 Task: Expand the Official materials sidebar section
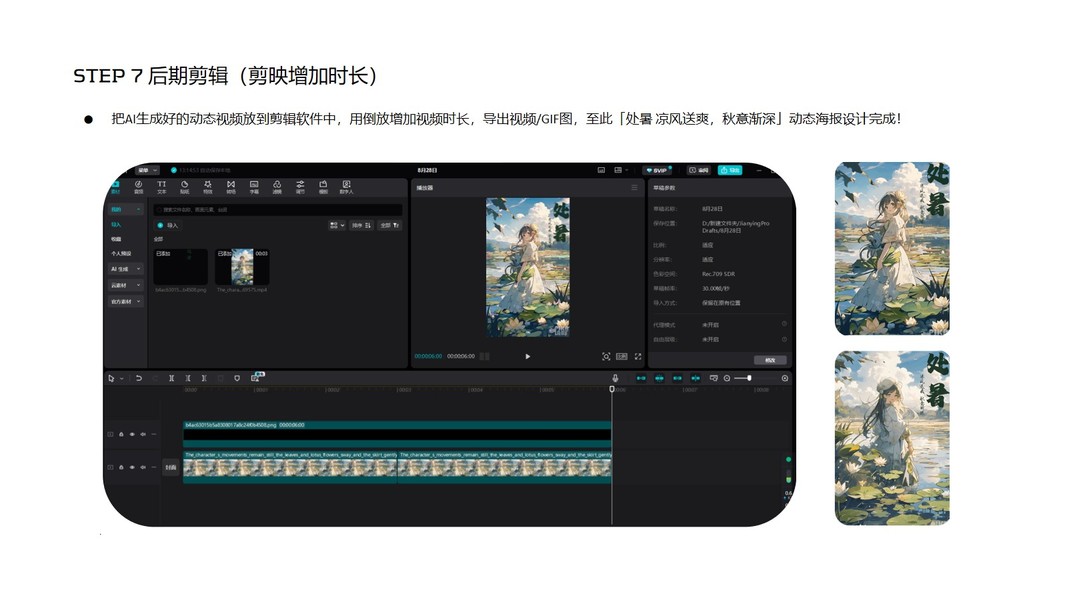(126, 301)
